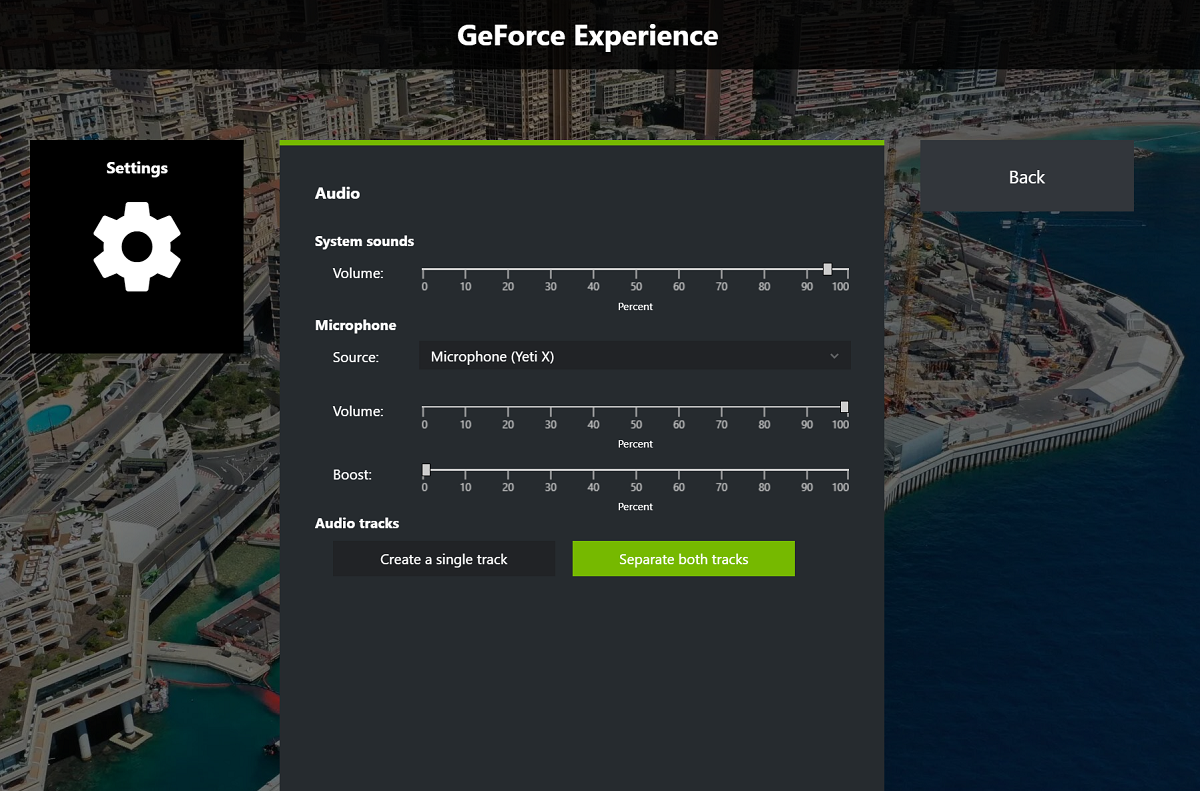
Task: Set Microphone volume to 70 percent
Action: 721,408
